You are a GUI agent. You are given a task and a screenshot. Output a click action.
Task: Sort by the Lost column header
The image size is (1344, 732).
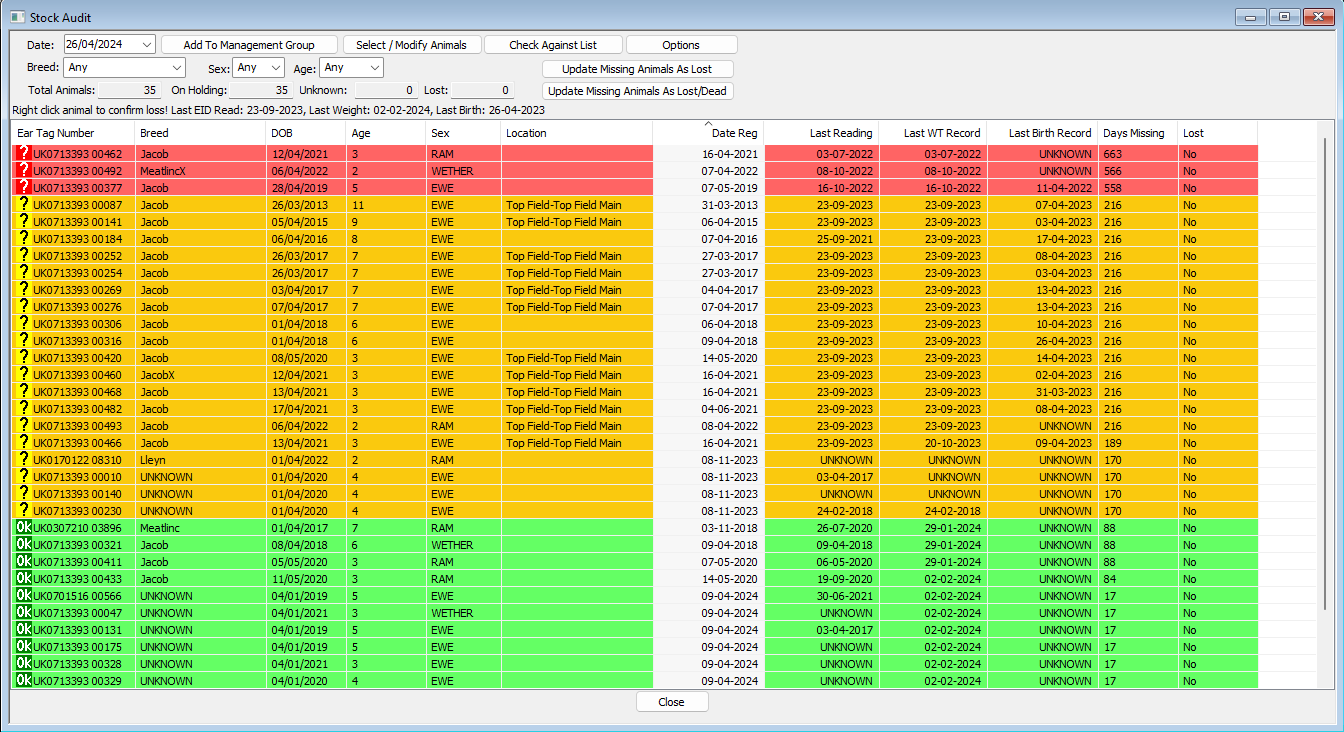pyautogui.click(x=1218, y=133)
